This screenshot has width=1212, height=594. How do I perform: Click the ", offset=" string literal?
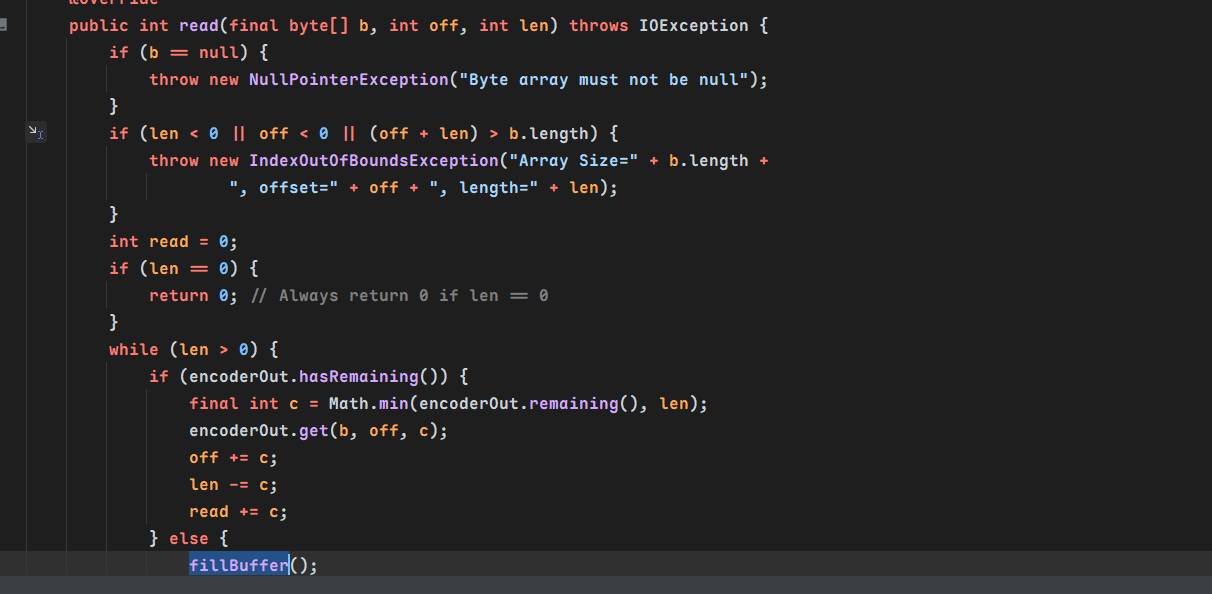(283, 187)
